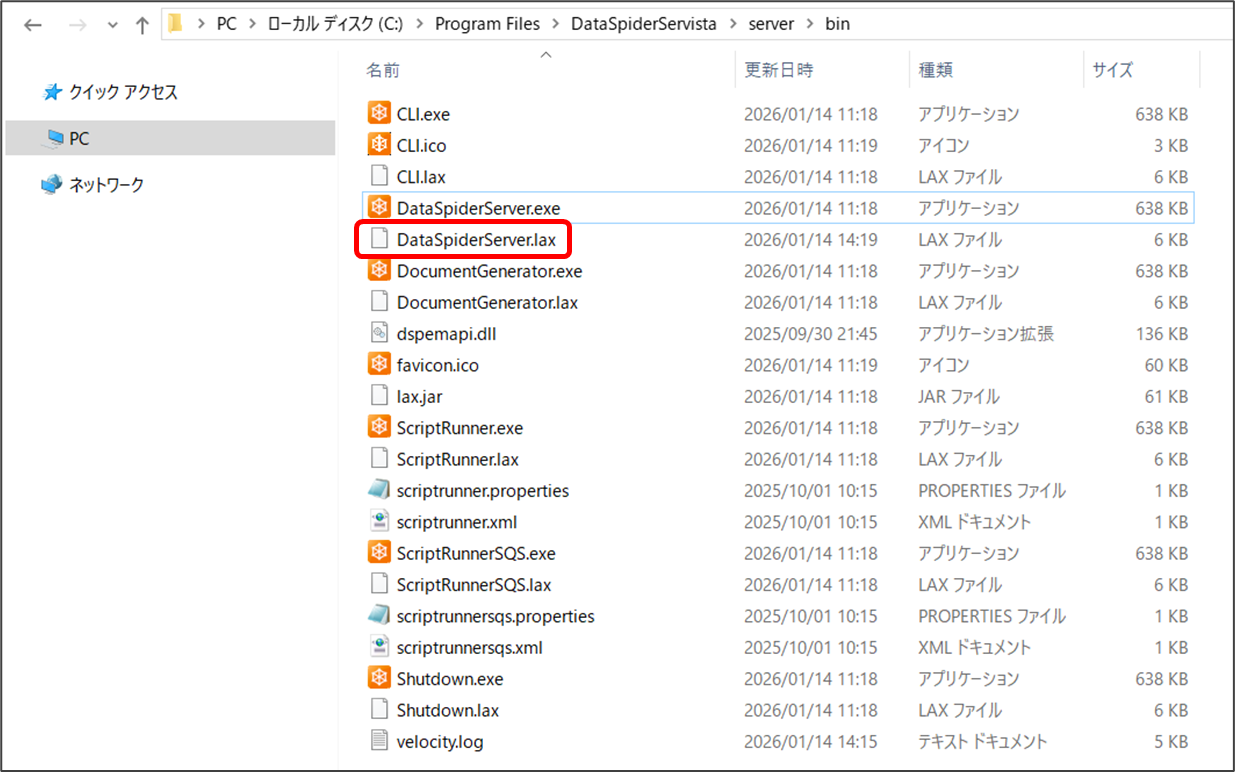Select the CLI.ico icon file
Screen dimensions: 1235x772
379,145
